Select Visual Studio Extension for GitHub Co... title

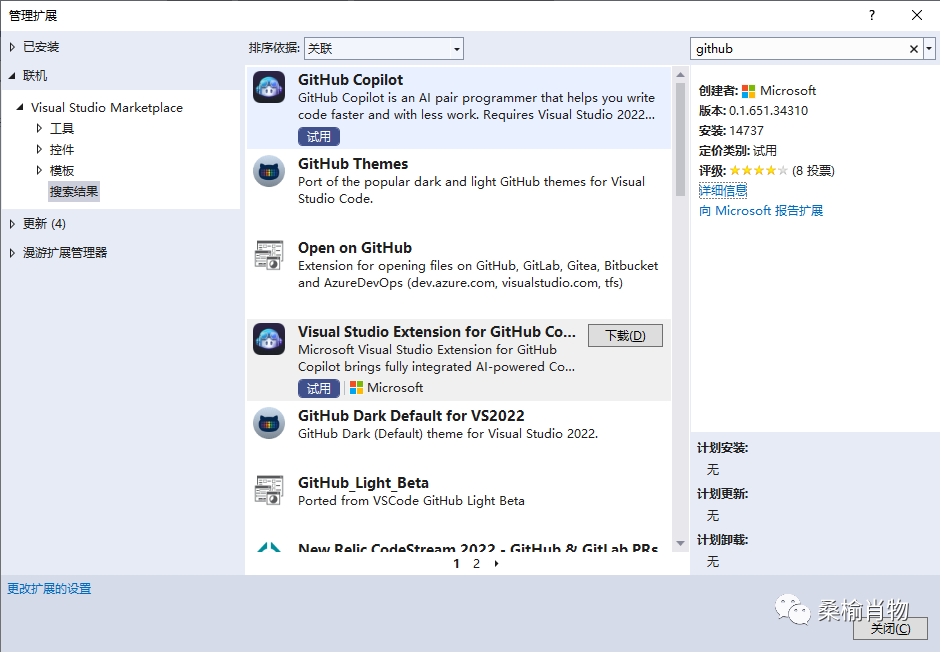[437, 331]
